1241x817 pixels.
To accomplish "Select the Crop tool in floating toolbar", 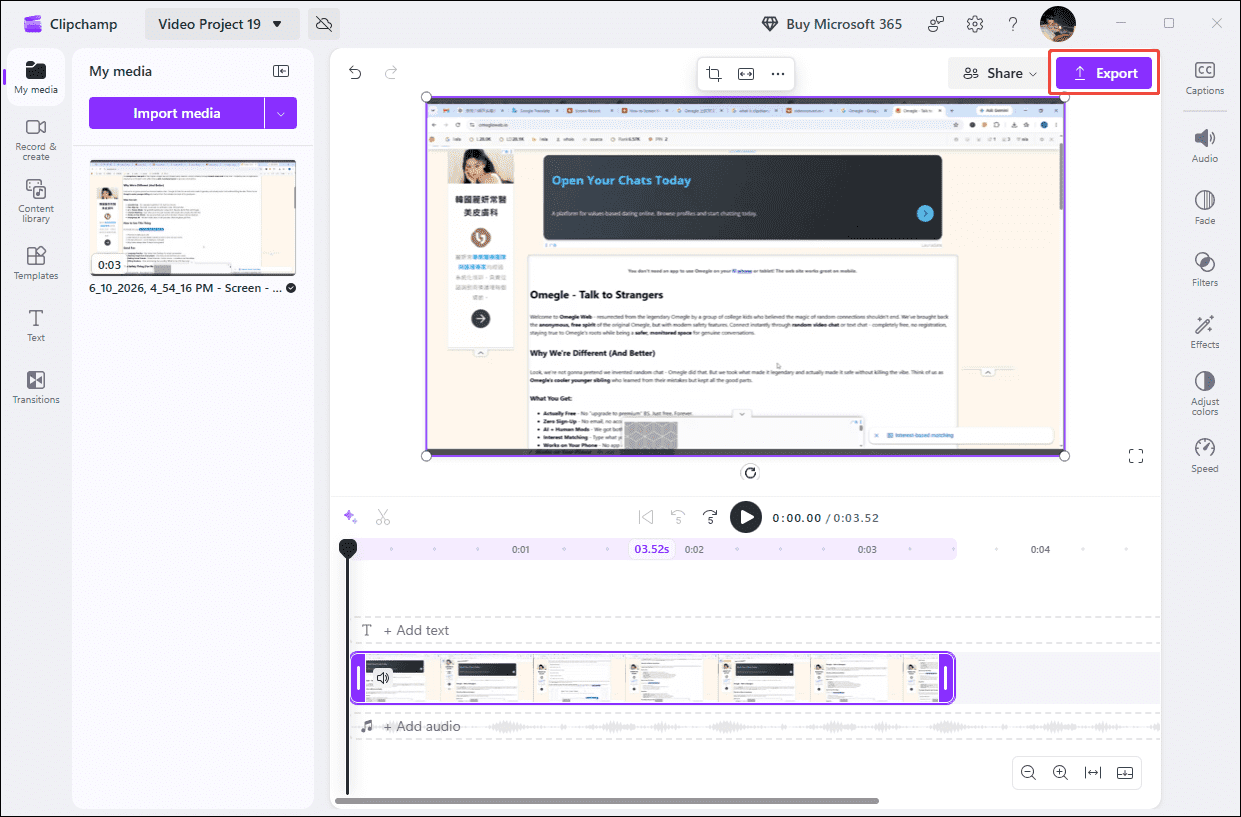I will tap(714, 73).
